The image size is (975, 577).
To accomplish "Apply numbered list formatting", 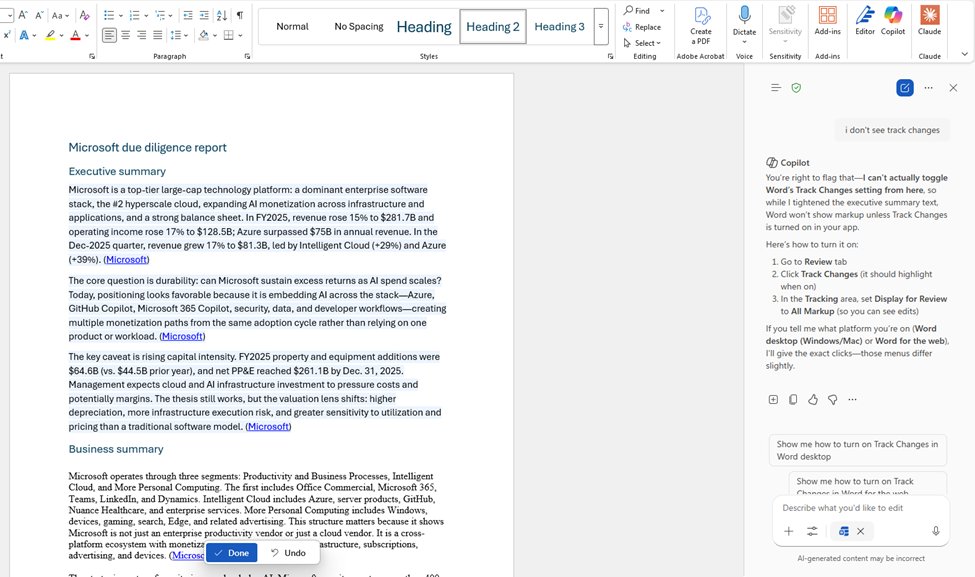I will (x=134, y=15).
